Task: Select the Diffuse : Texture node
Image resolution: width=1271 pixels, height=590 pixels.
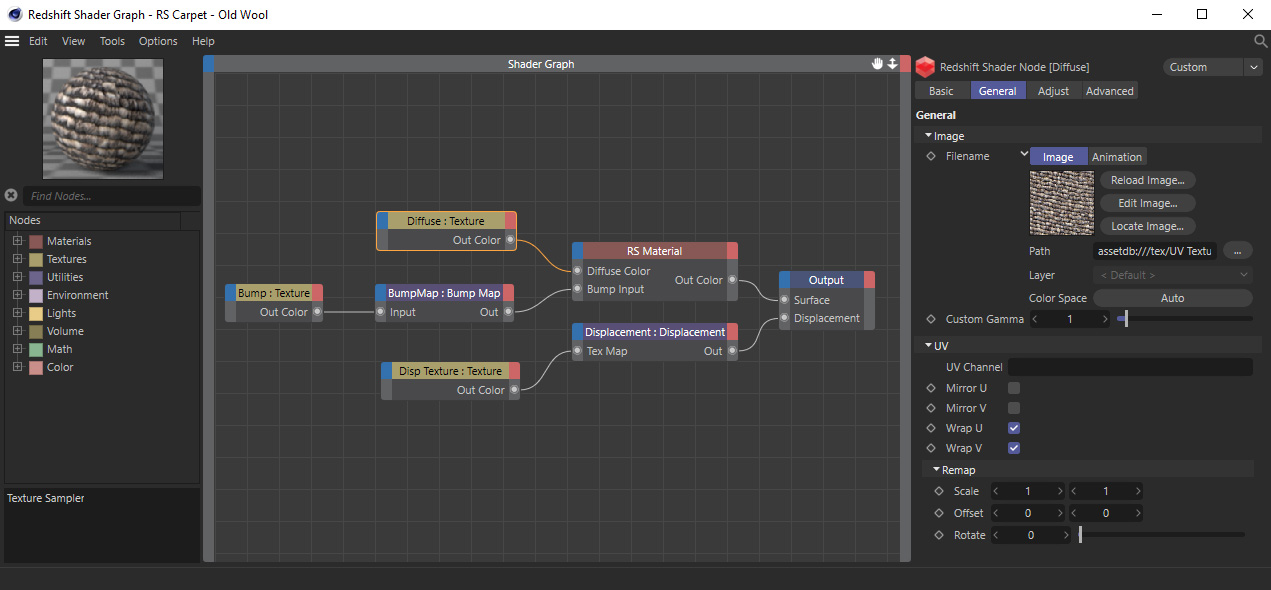Action: tap(445, 221)
